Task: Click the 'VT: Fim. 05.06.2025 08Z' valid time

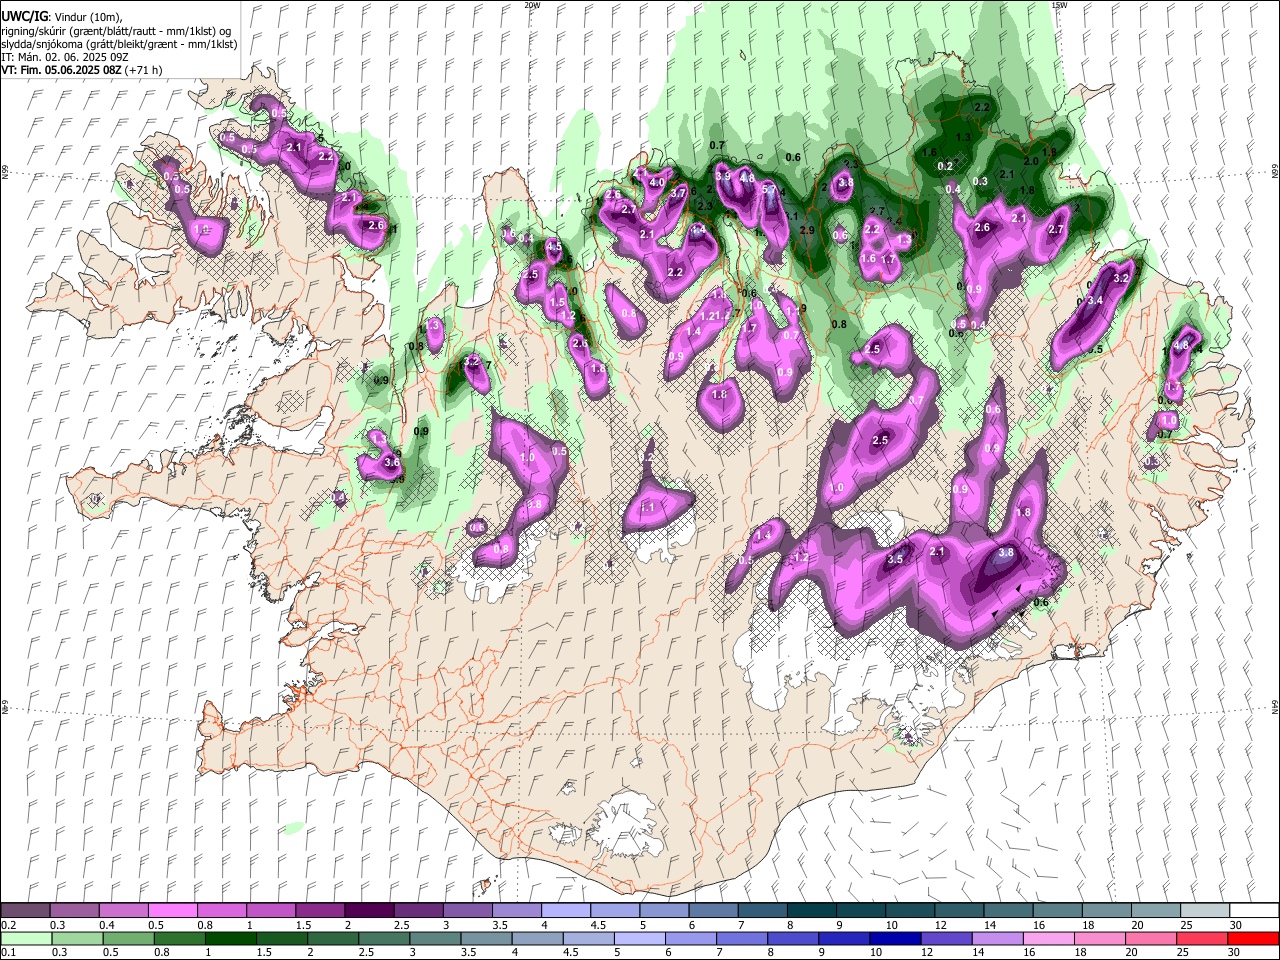Action: tap(63, 70)
